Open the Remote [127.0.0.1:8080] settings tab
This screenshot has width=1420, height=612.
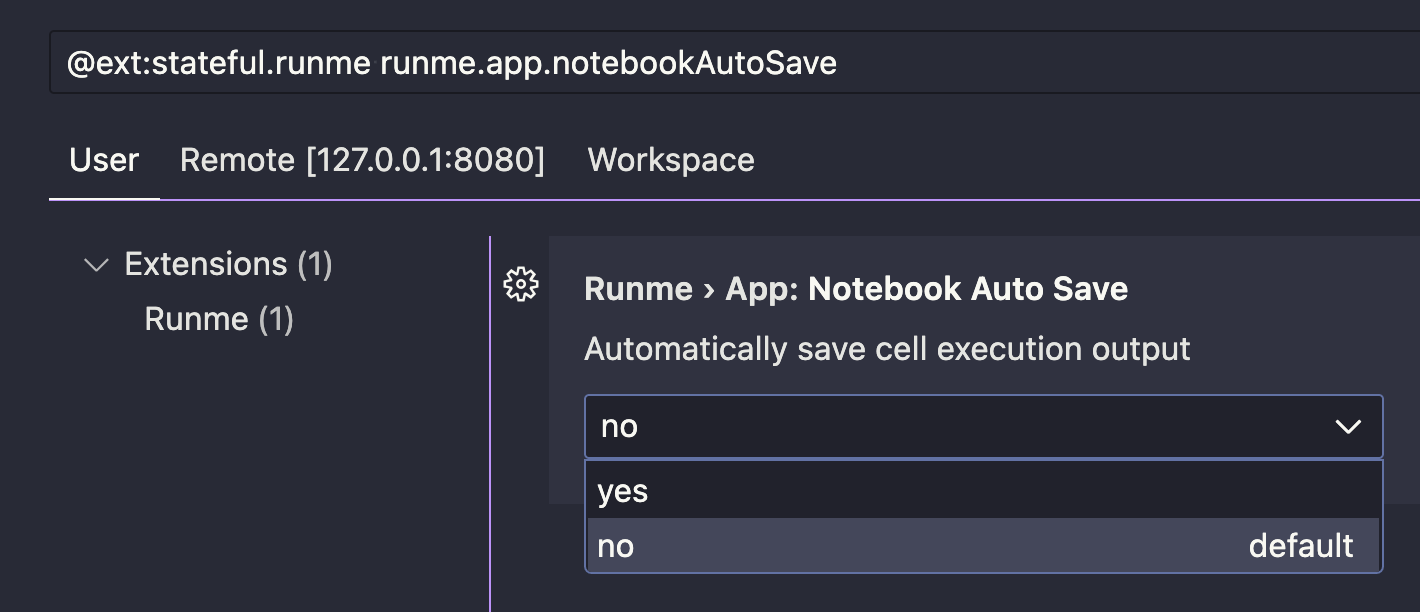(362, 160)
